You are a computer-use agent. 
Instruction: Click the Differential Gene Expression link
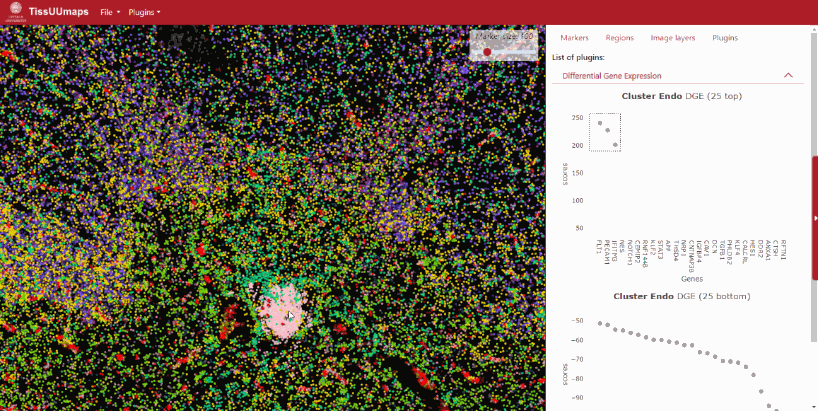click(x=612, y=75)
